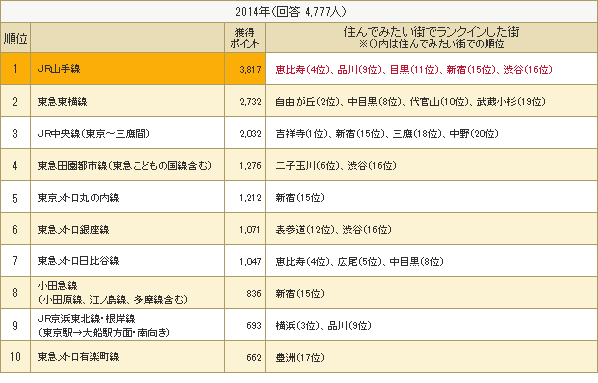The width and height of the screenshot is (598, 383).
Task: Click 横浜(3位)、品川(9位) cell
Action: pos(431,325)
